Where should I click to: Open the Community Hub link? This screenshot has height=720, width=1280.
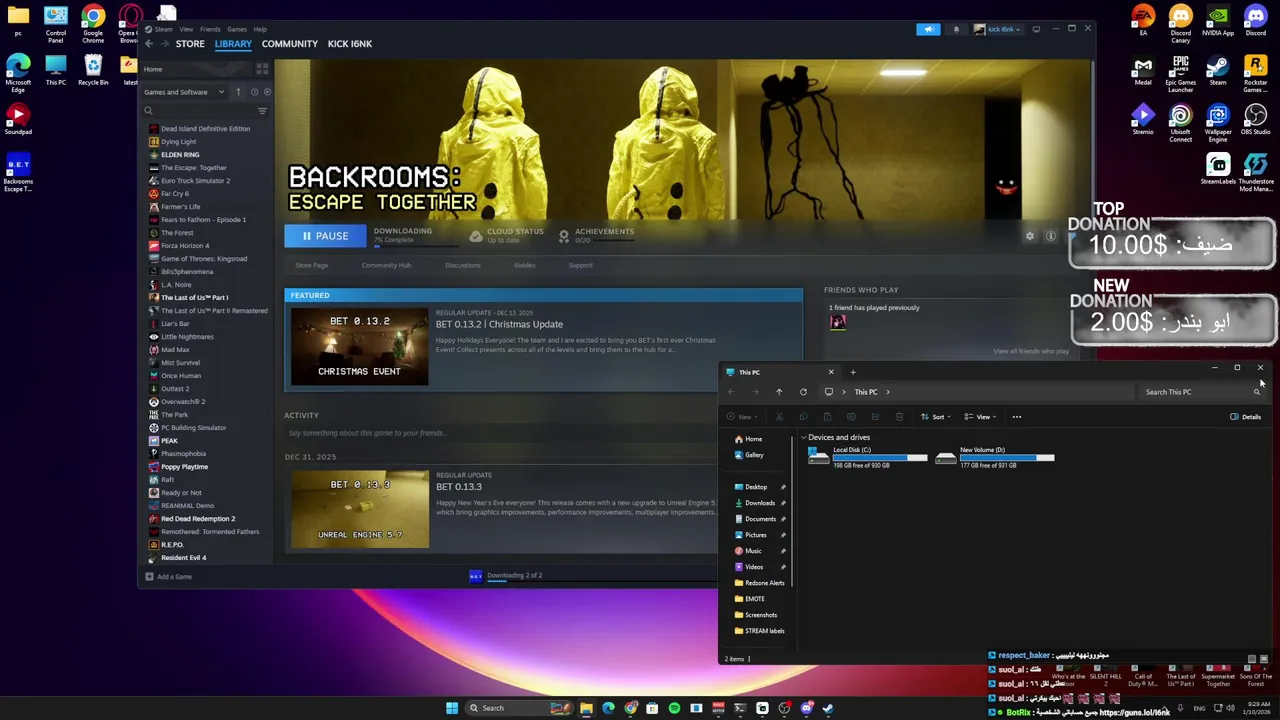386,265
